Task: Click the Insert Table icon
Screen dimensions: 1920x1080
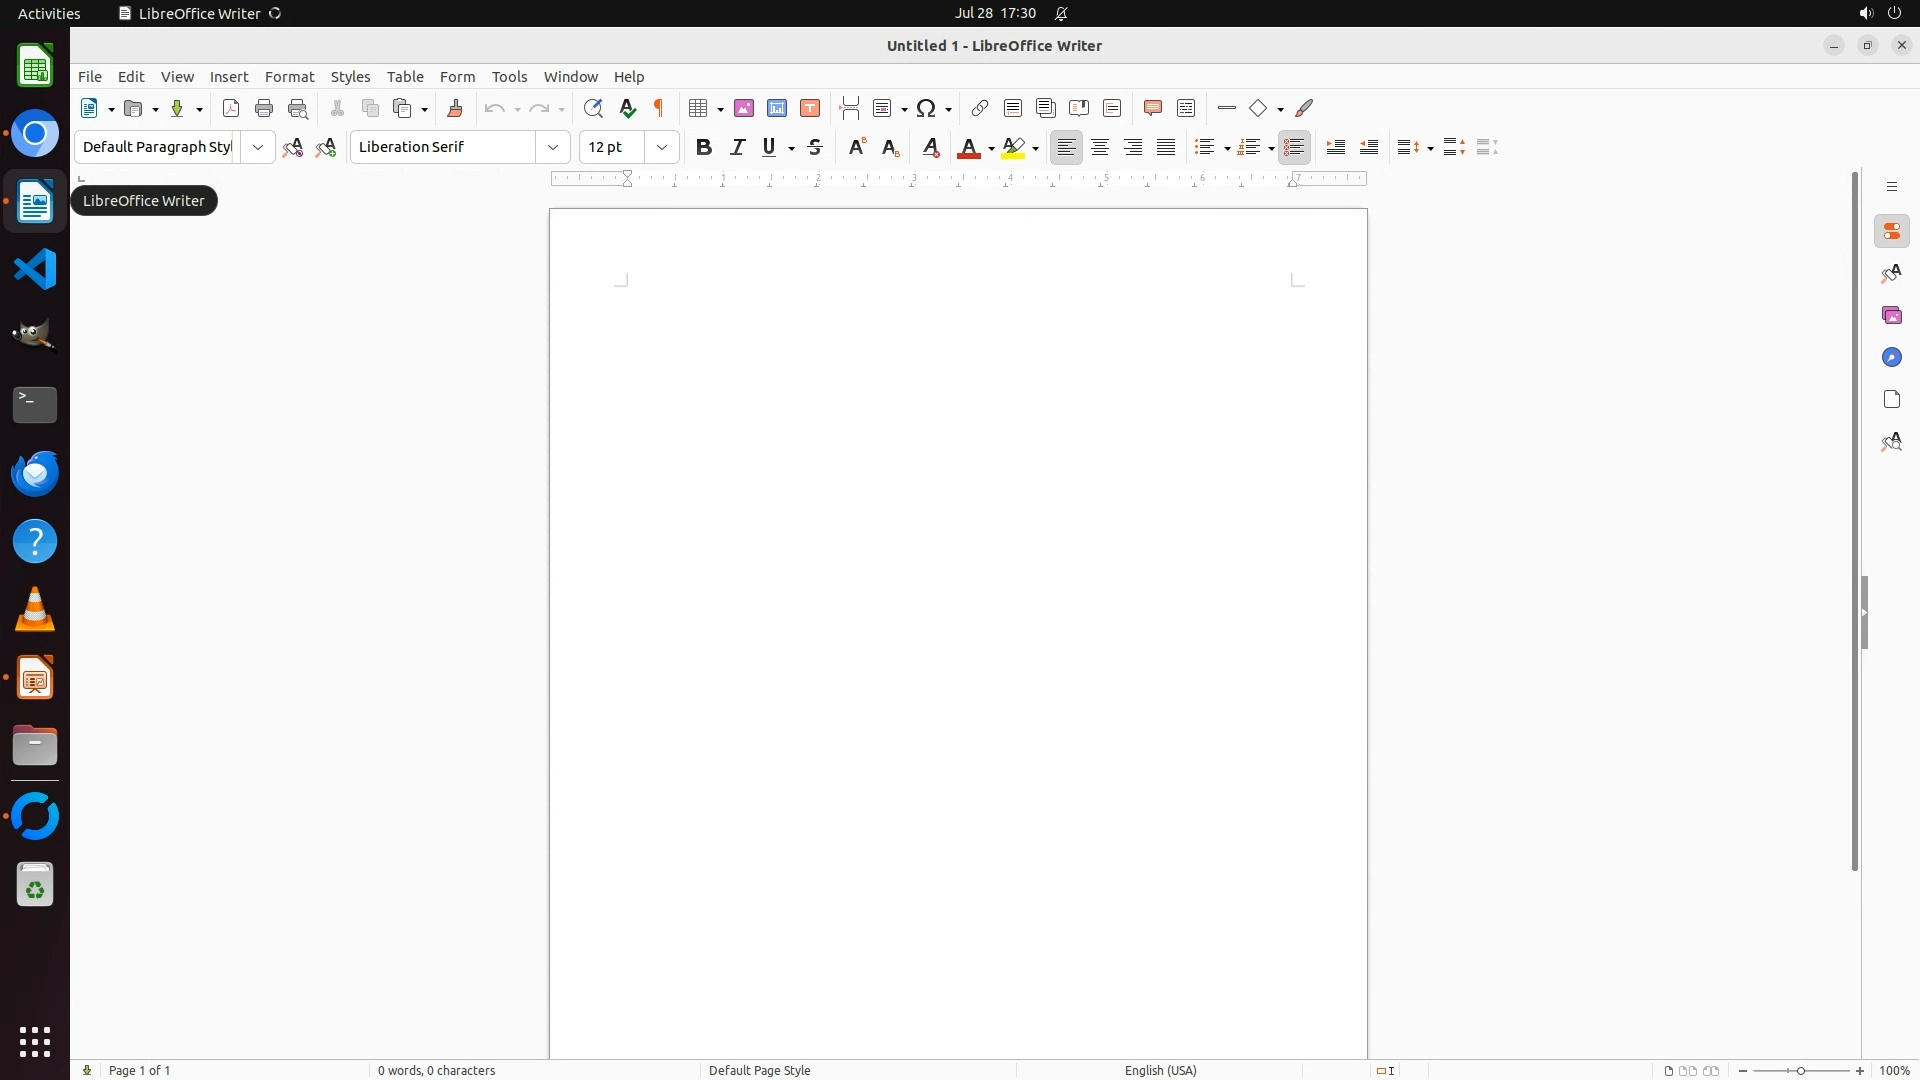Action: point(699,109)
